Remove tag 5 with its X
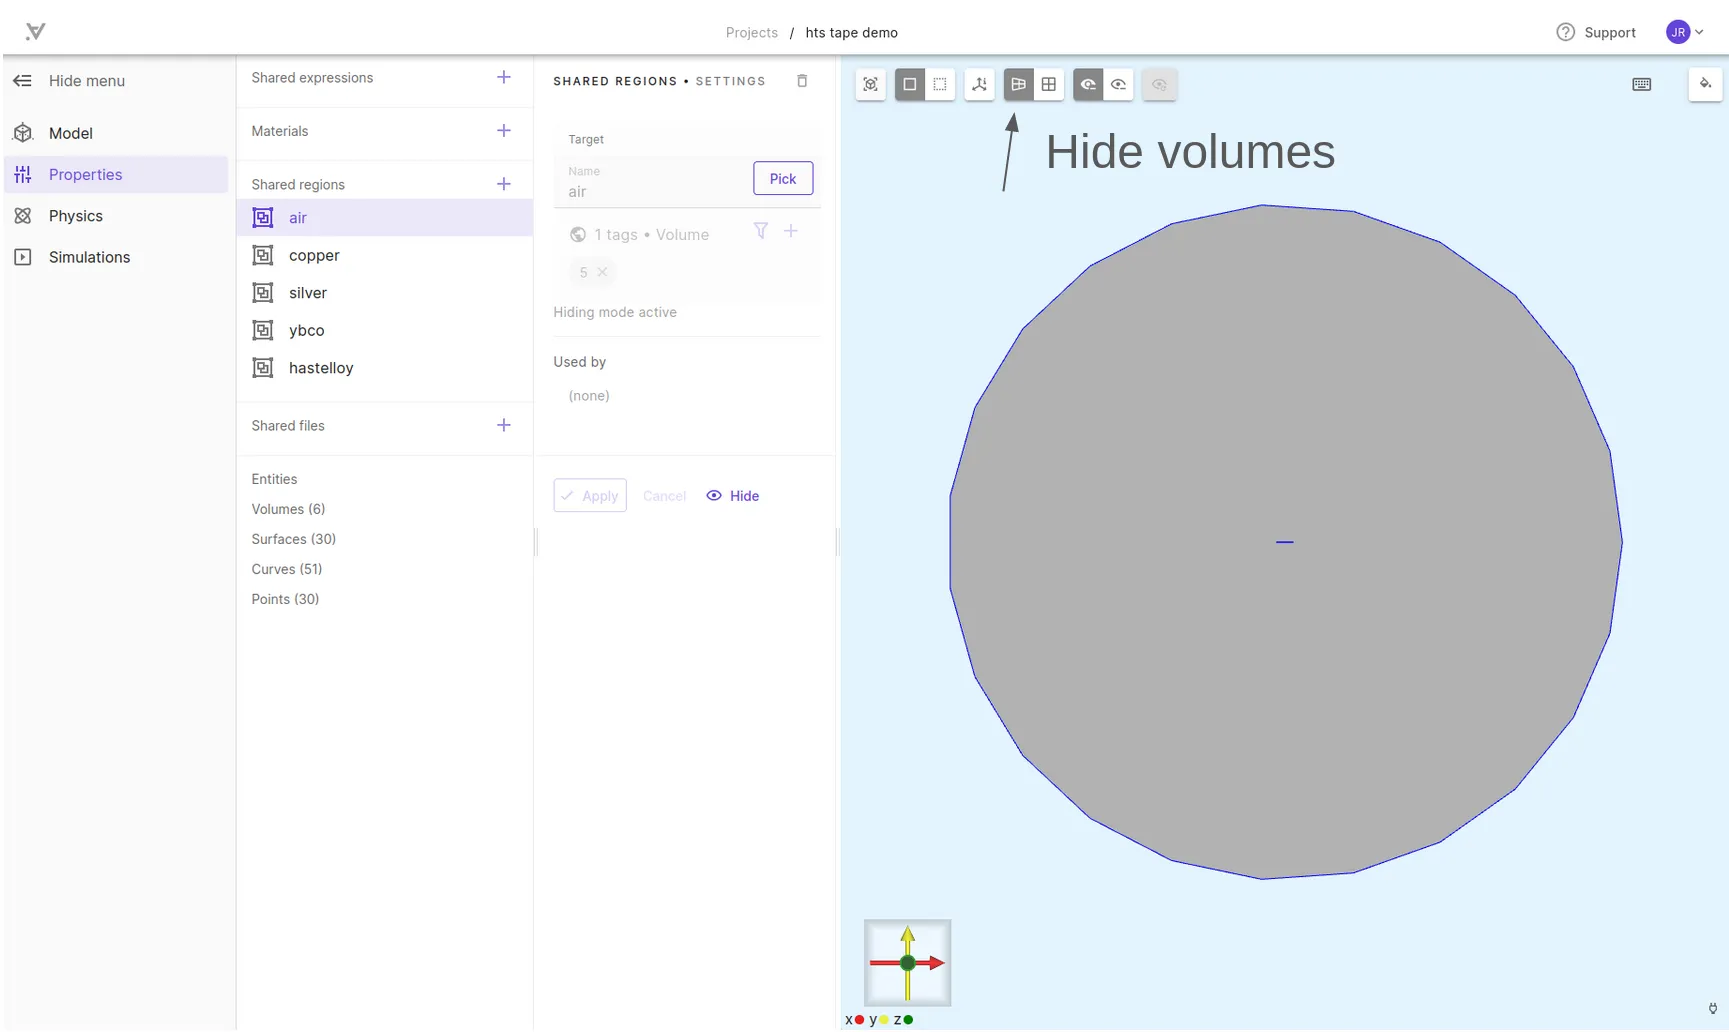Screen dimensions: 1729x1032 [602, 272]
